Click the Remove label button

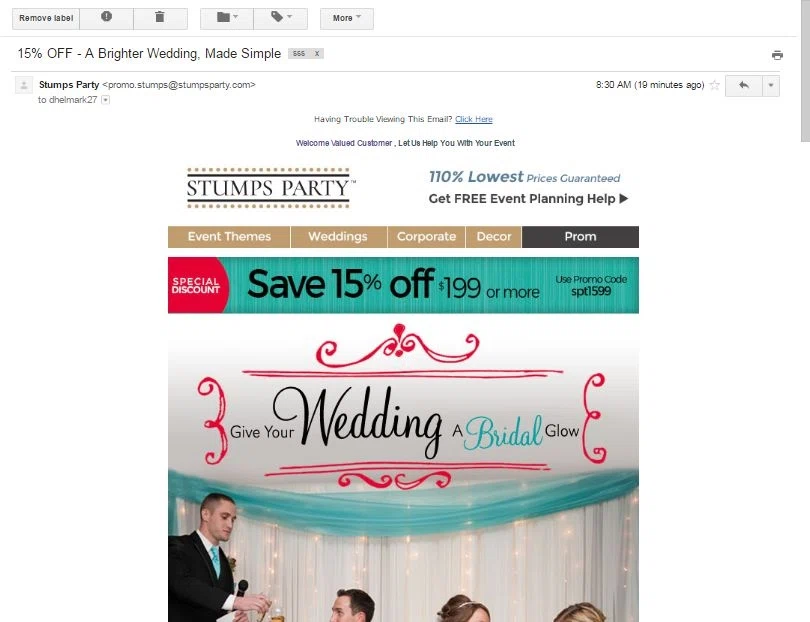[46, 18]
